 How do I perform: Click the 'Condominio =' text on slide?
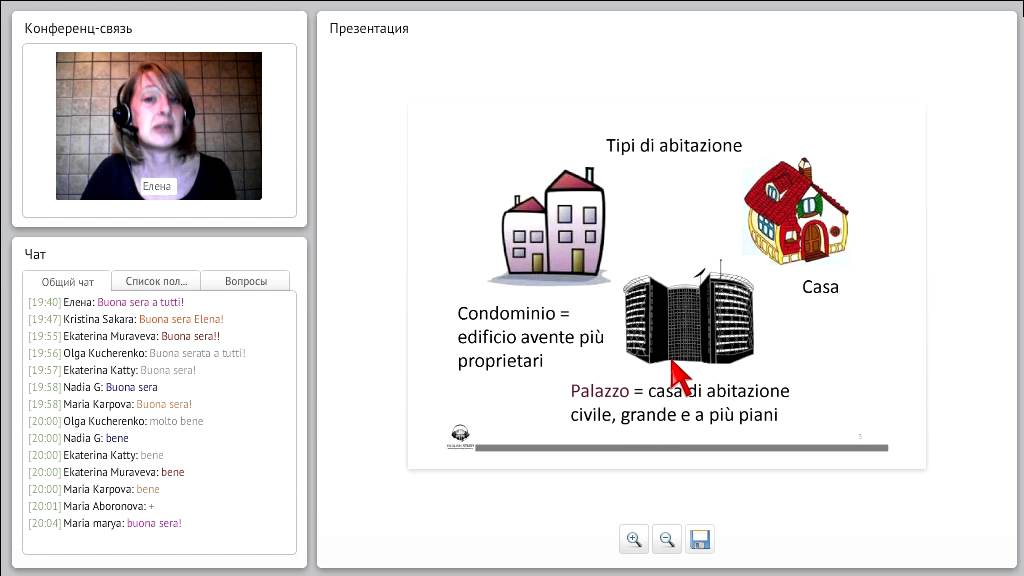(x=513, y=313)
